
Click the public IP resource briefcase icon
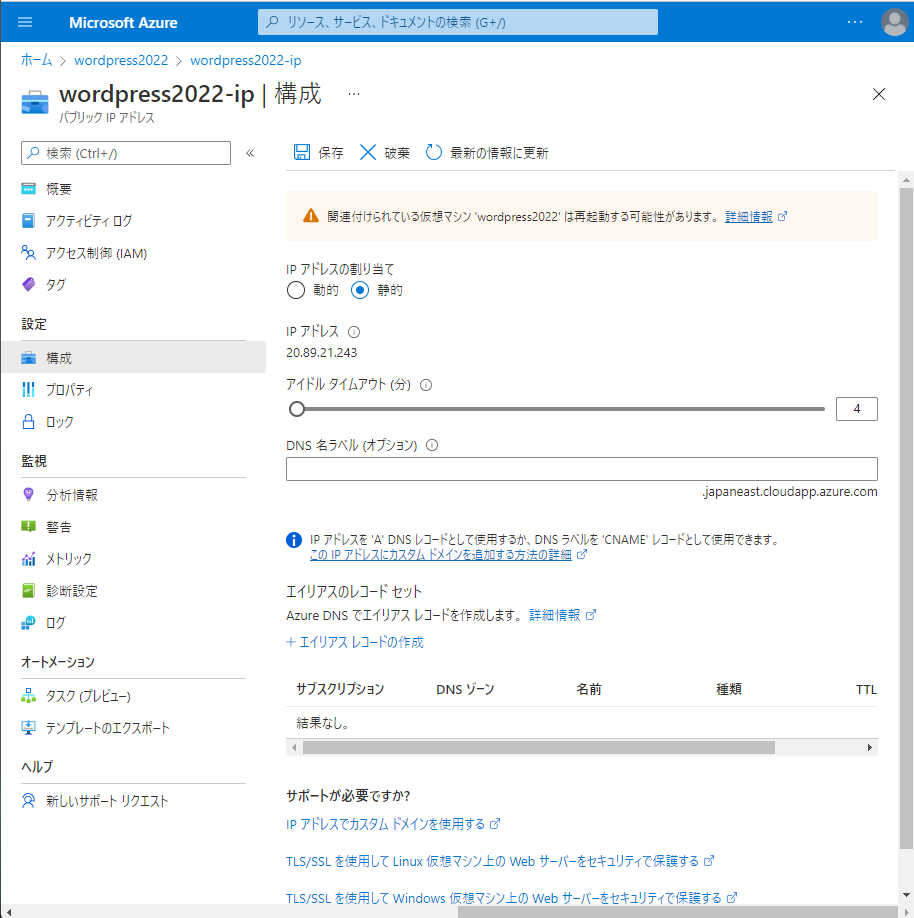[35, 102]
